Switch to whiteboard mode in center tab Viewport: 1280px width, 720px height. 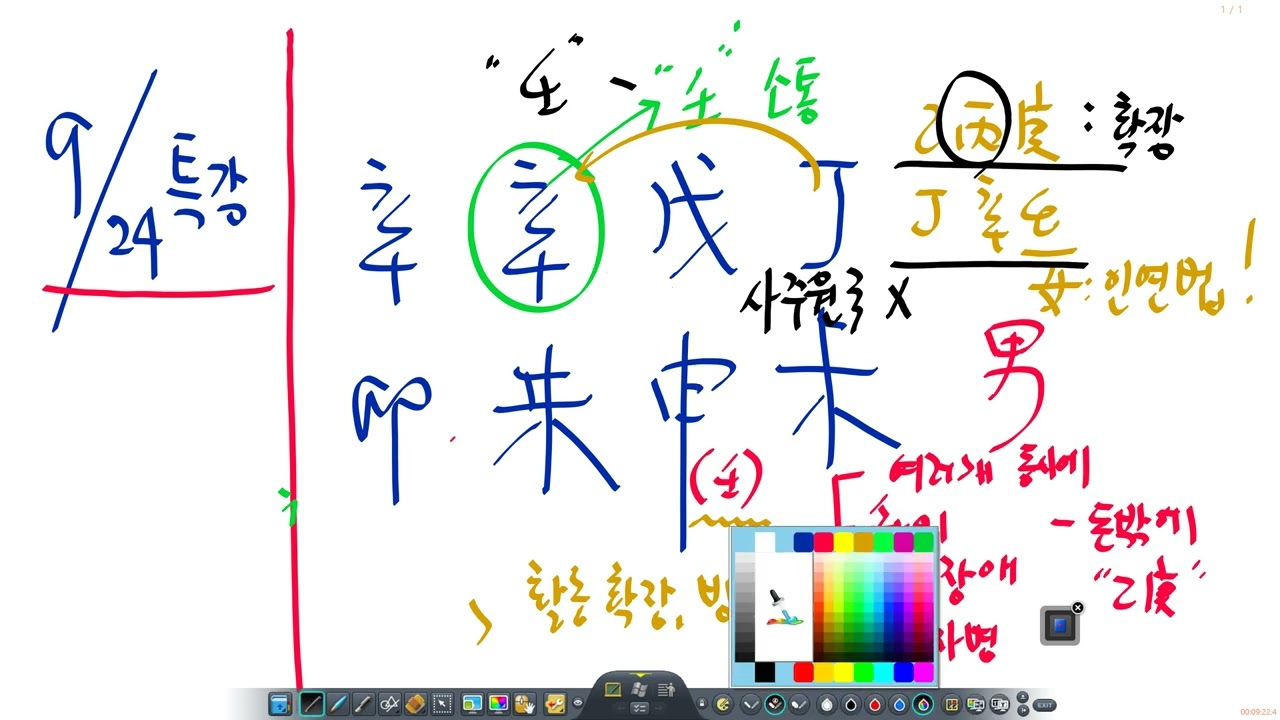613,690
